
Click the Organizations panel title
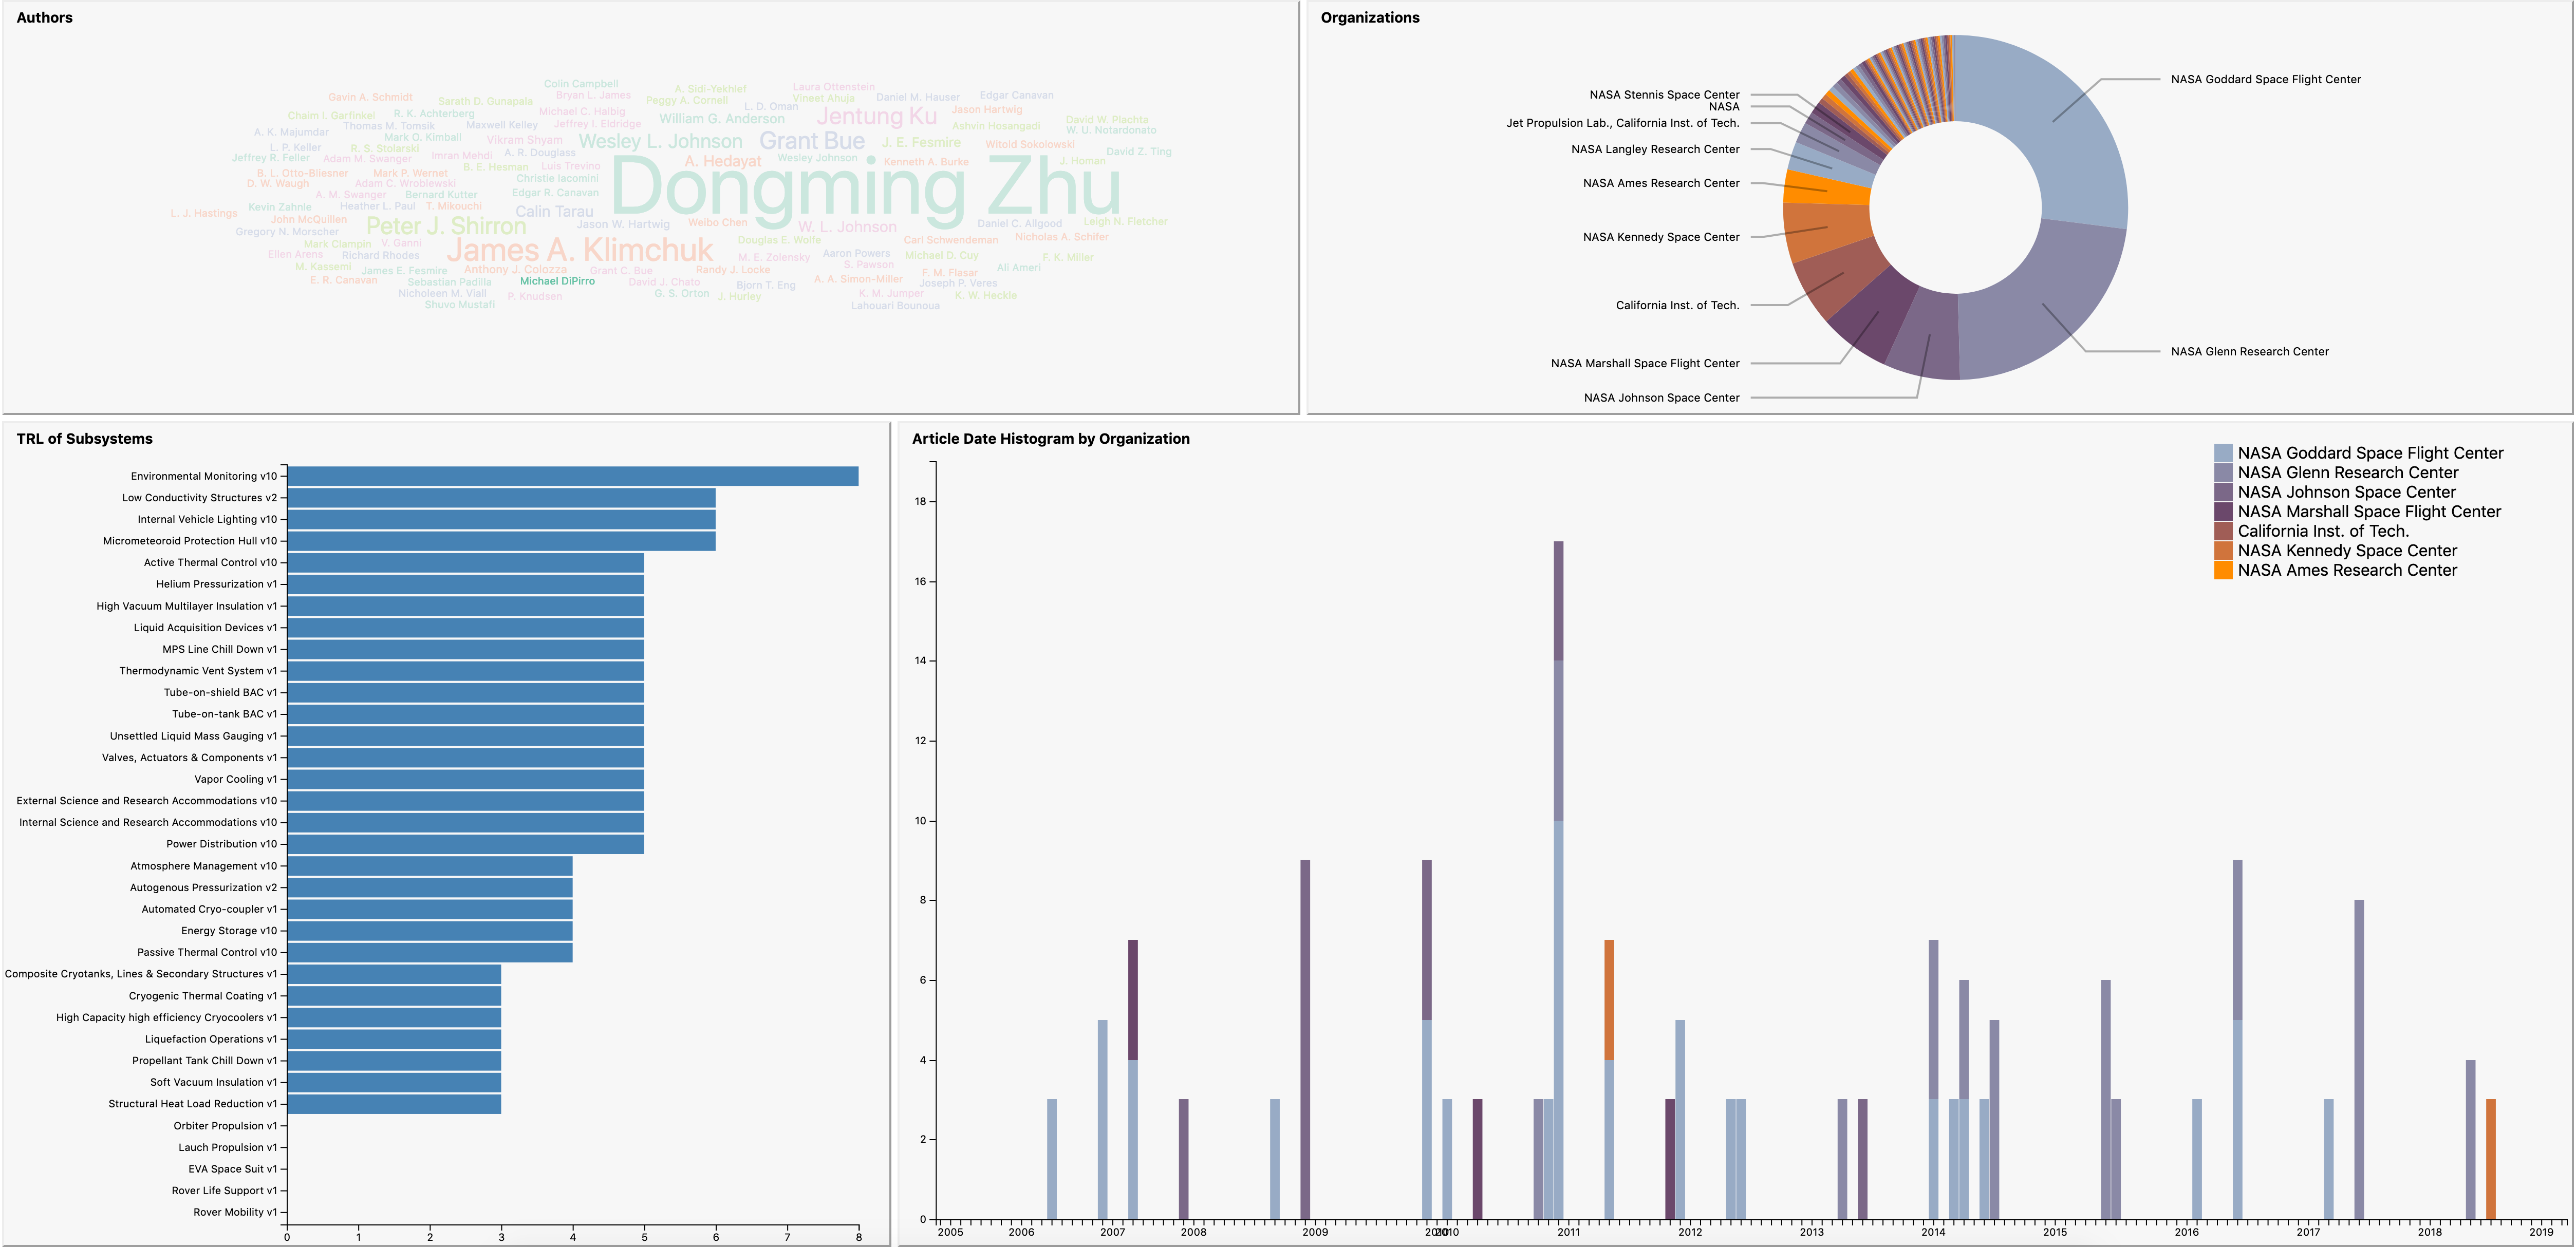(1370, 18)
